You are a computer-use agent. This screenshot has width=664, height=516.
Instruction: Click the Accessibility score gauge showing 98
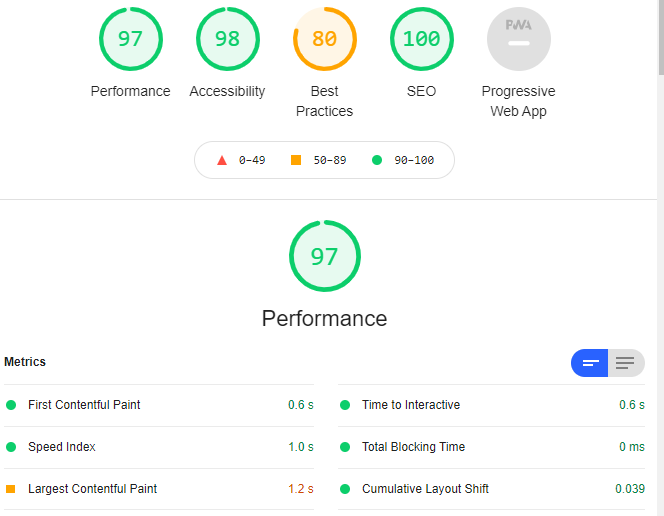(x=228, y=39)
